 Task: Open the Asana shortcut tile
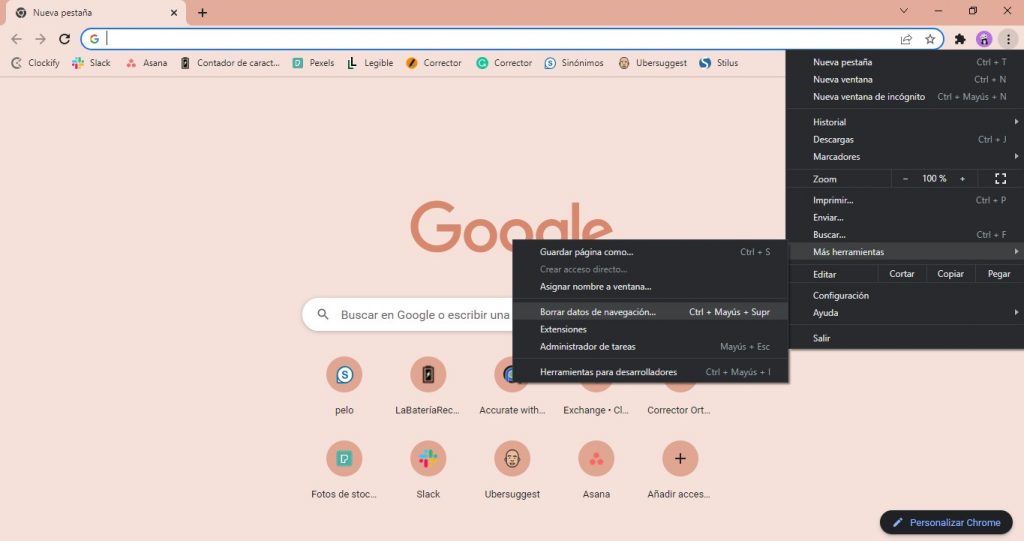coord(596,470)
